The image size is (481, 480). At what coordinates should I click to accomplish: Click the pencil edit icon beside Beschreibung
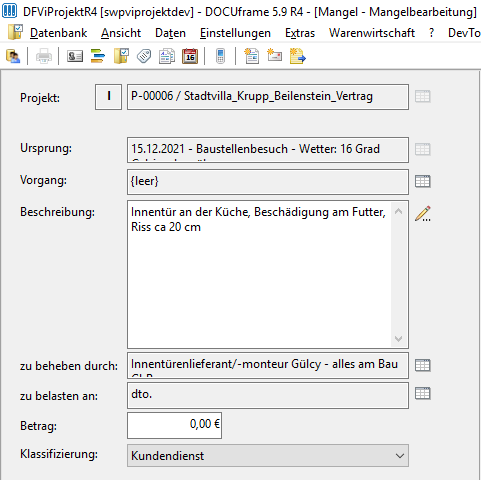coord(423,214)
